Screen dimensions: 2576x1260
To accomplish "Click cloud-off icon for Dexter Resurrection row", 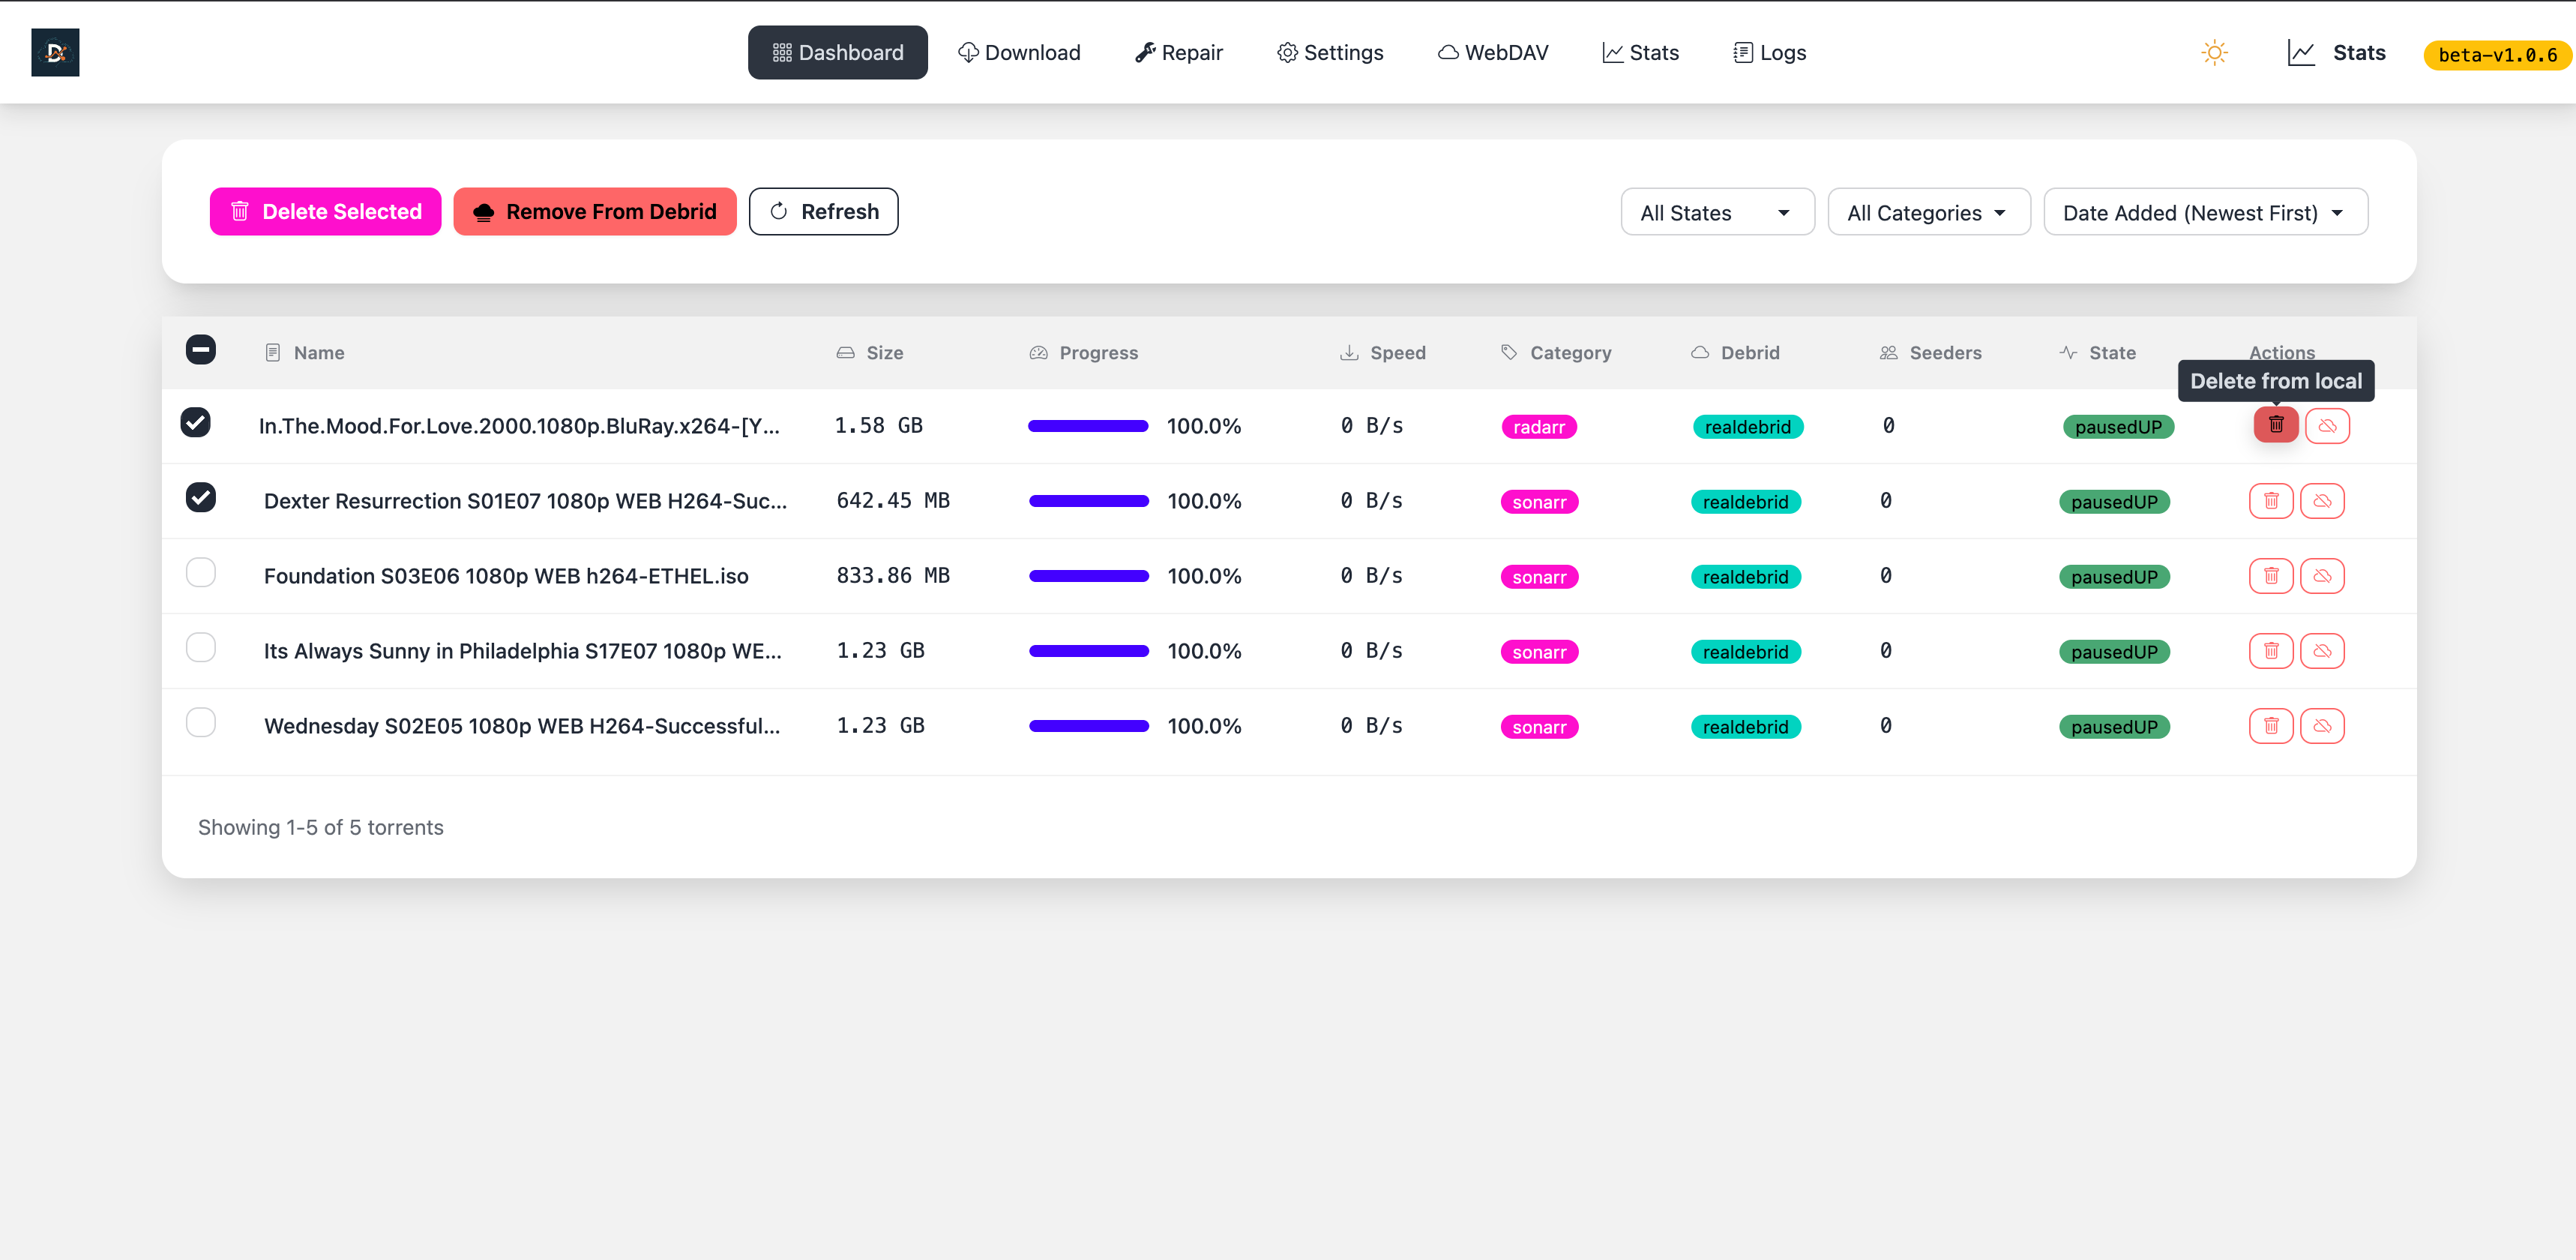I will [x=2322, y=501].
